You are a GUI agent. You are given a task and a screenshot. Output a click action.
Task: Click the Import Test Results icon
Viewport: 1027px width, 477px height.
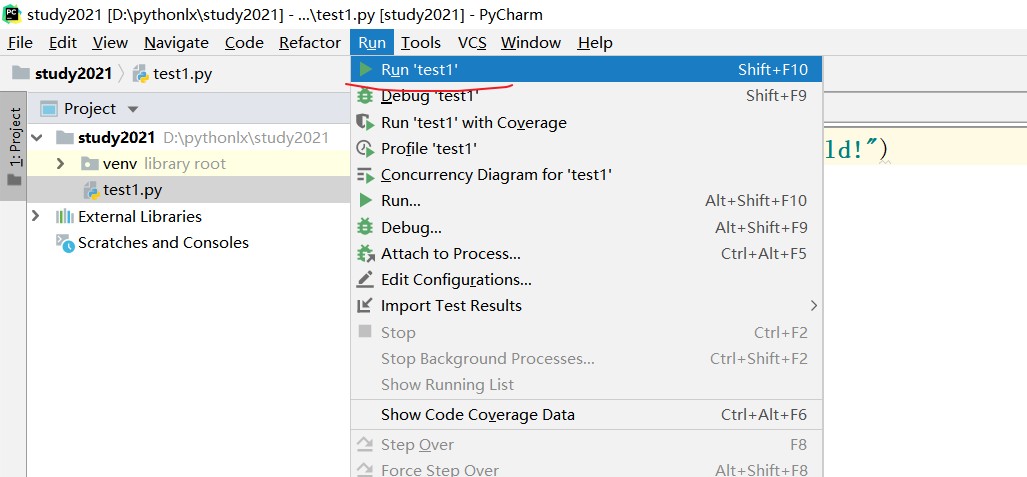click(364, 305)
